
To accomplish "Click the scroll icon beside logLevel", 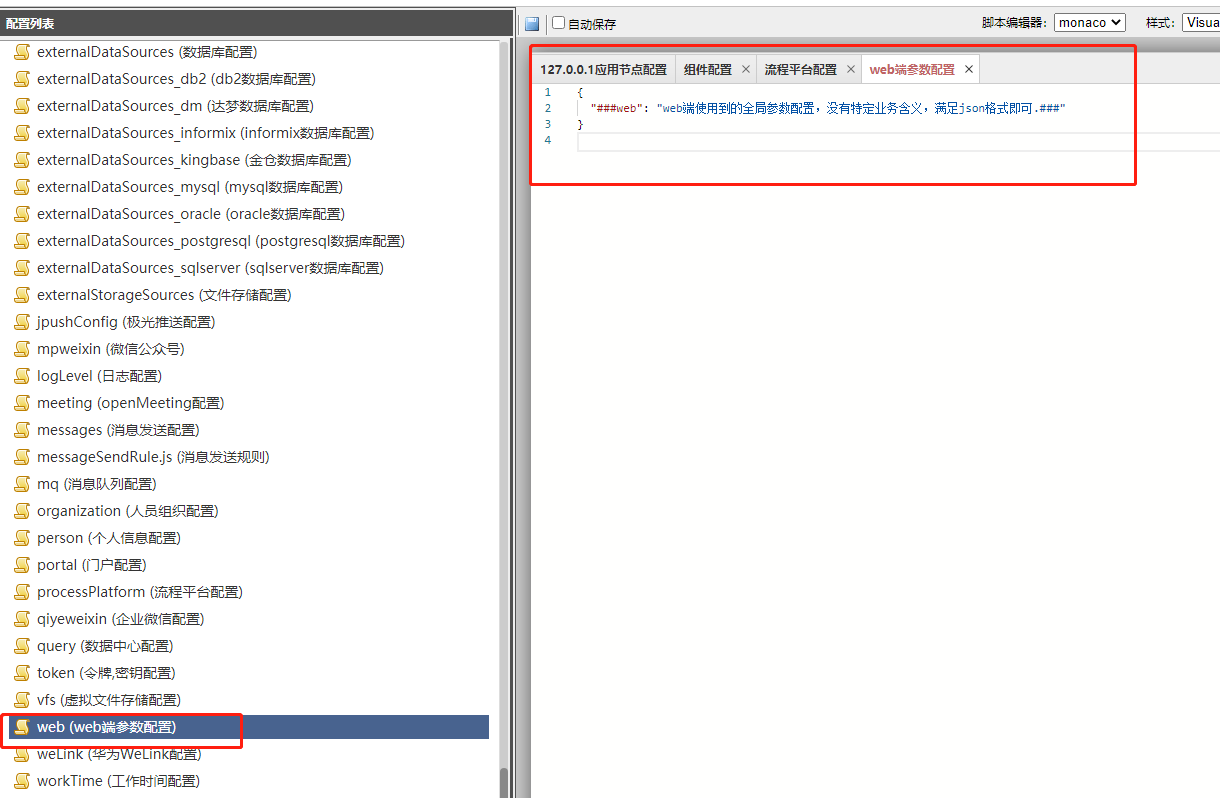I will (22, 376).
